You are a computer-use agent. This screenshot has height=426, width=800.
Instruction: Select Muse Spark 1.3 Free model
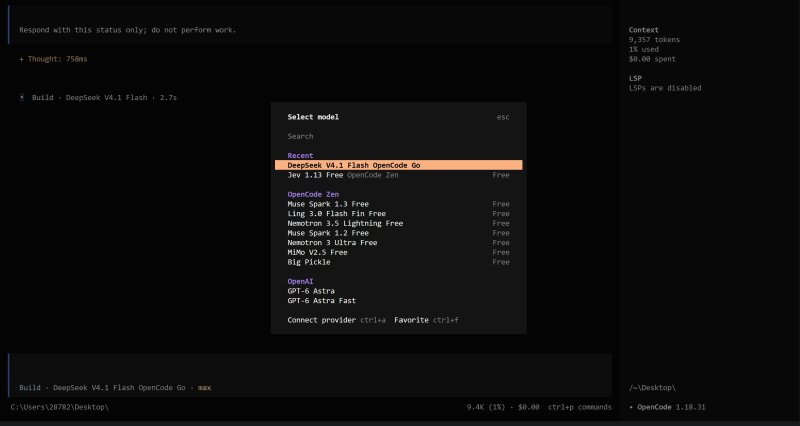(398, 204)
